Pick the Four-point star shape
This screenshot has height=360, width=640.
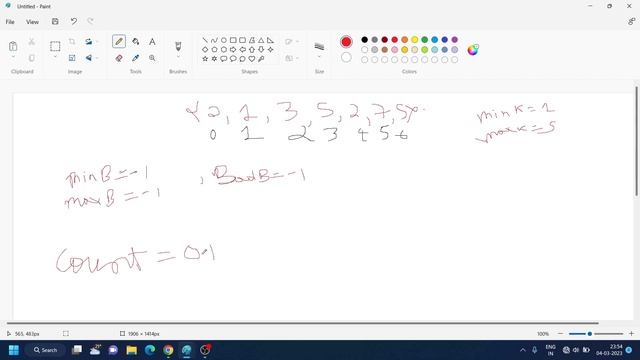click(x=271, y=49)
